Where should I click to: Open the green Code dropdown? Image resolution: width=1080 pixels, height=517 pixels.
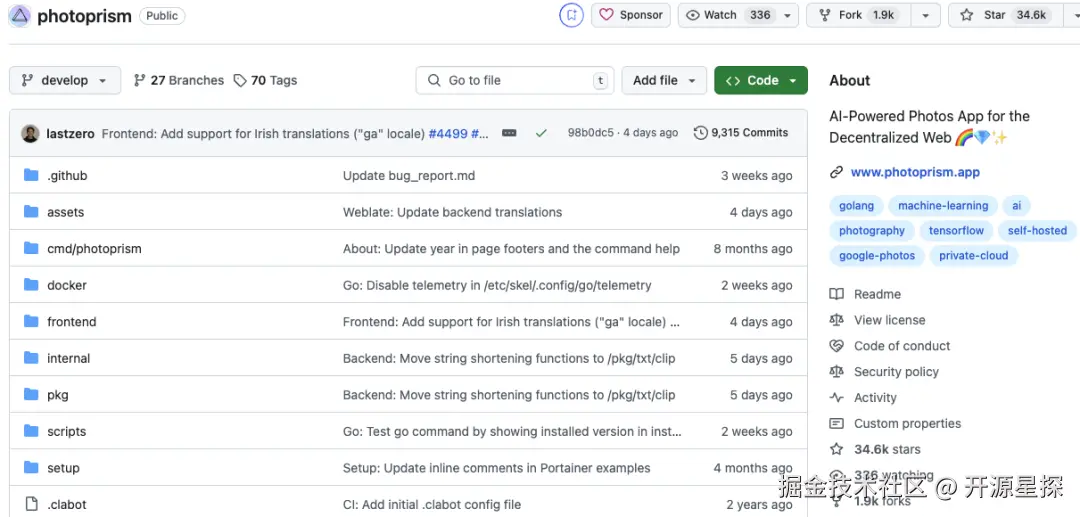point(760,80)
